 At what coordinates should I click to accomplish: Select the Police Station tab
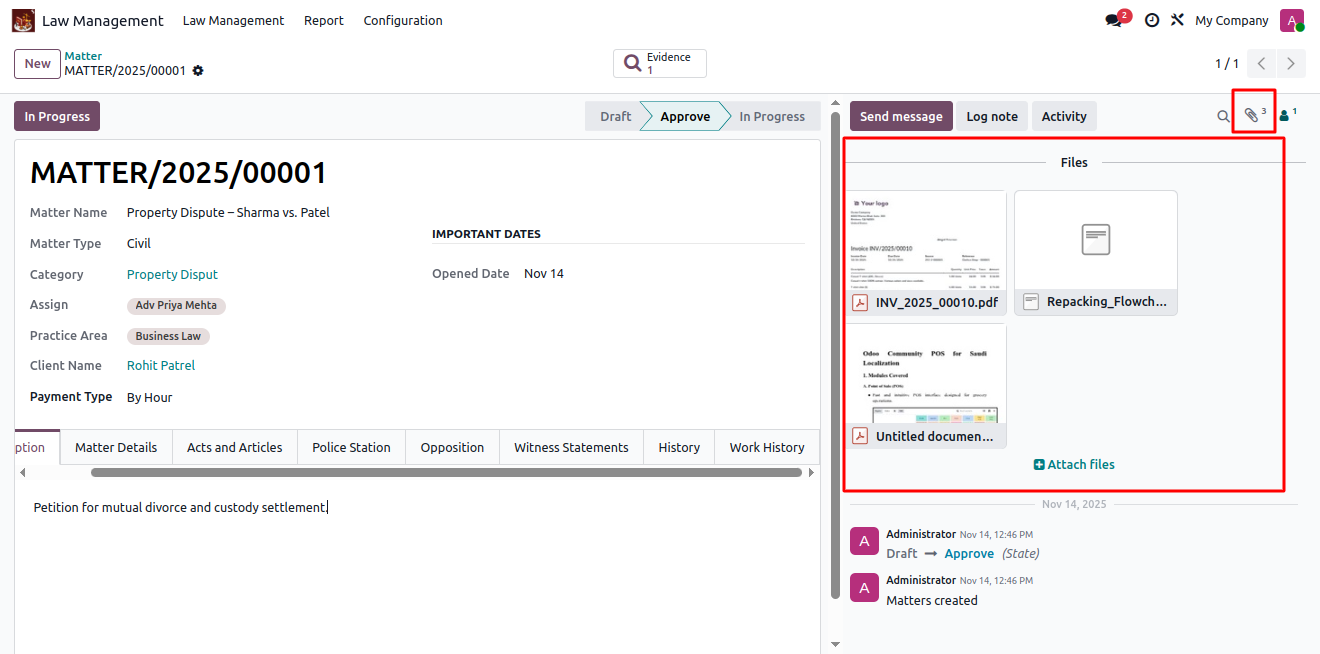[351, 448]
